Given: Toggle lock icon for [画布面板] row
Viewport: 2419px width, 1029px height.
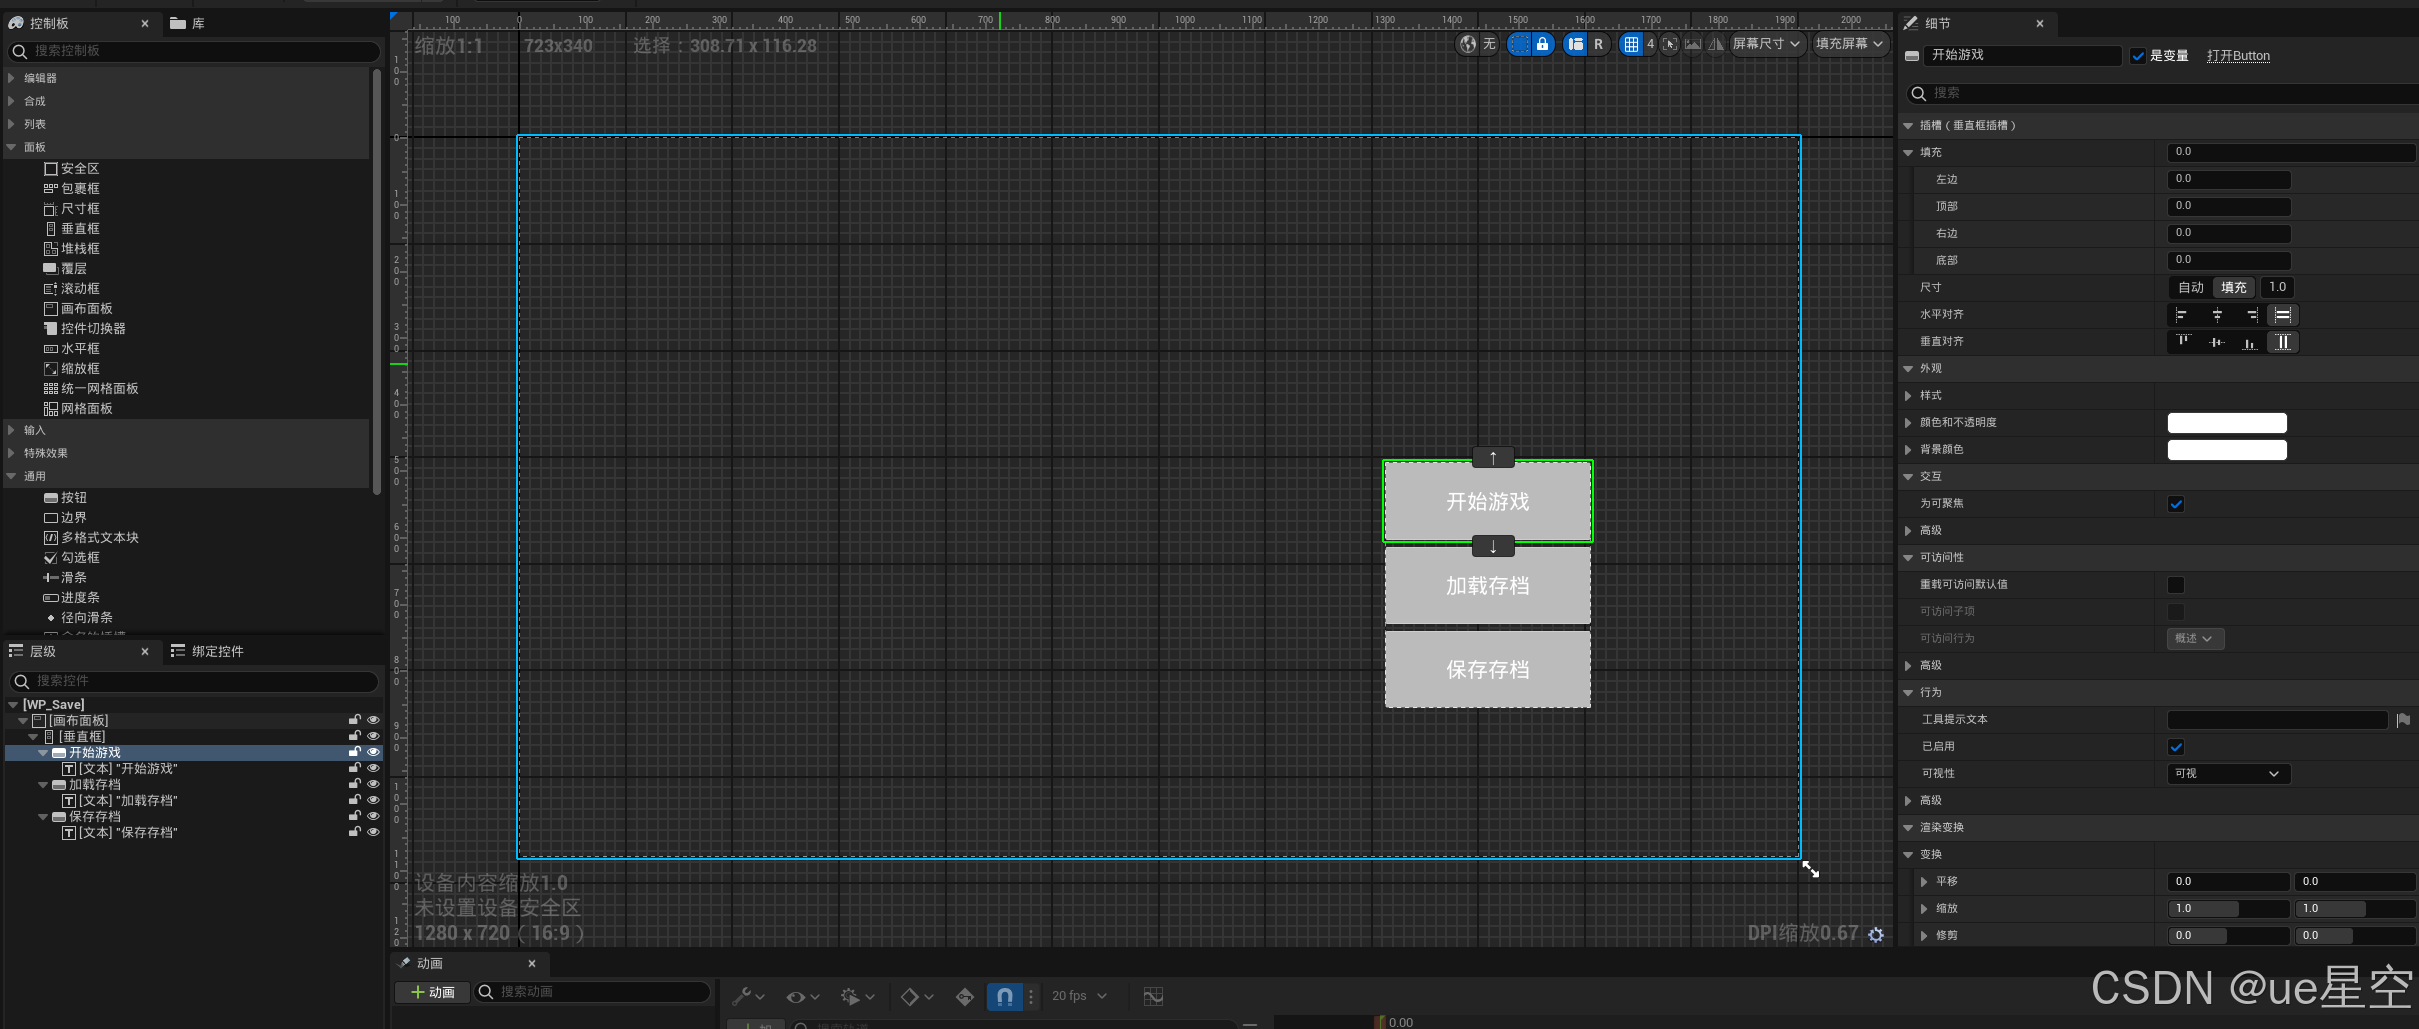Looking at the screenshot, I should coord(354,720).
